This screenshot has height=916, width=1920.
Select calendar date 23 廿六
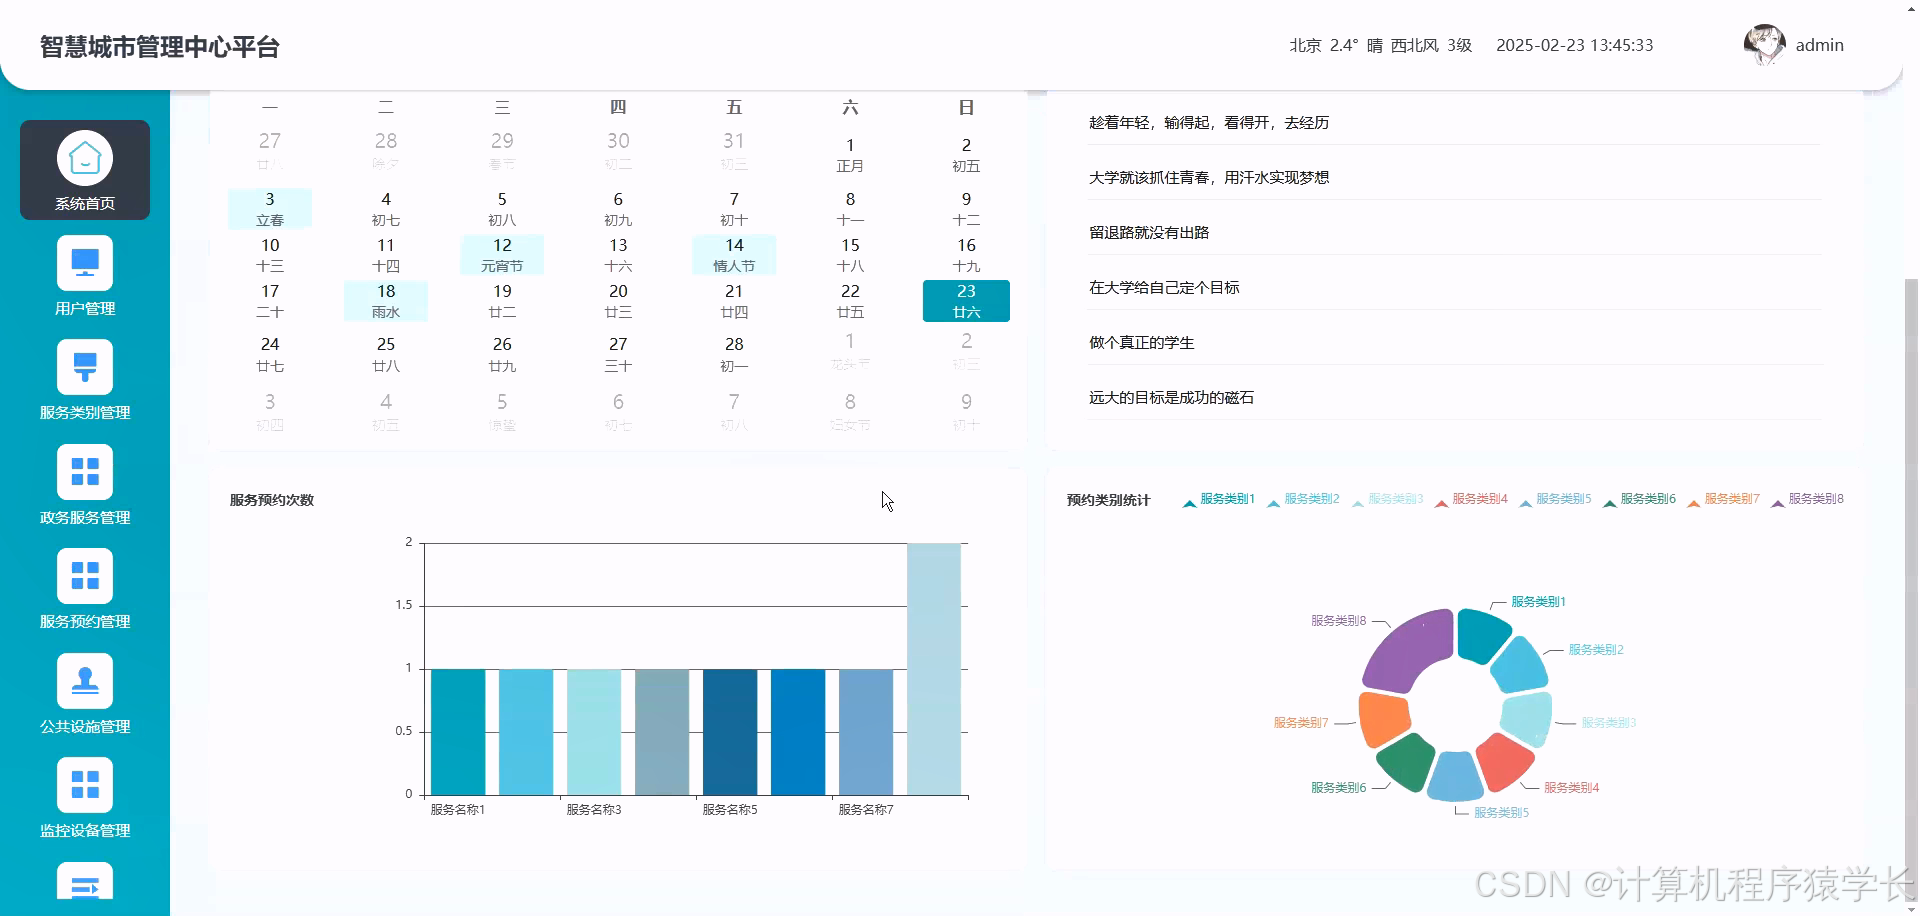(x=966, y=301)
